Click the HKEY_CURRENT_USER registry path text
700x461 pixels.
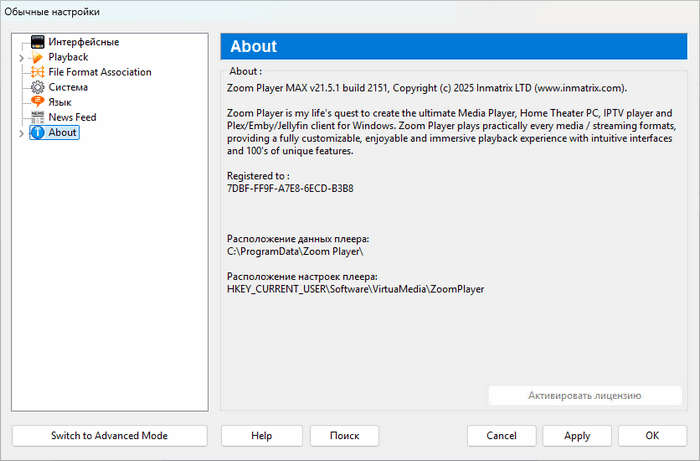click(x=355, y=288)
